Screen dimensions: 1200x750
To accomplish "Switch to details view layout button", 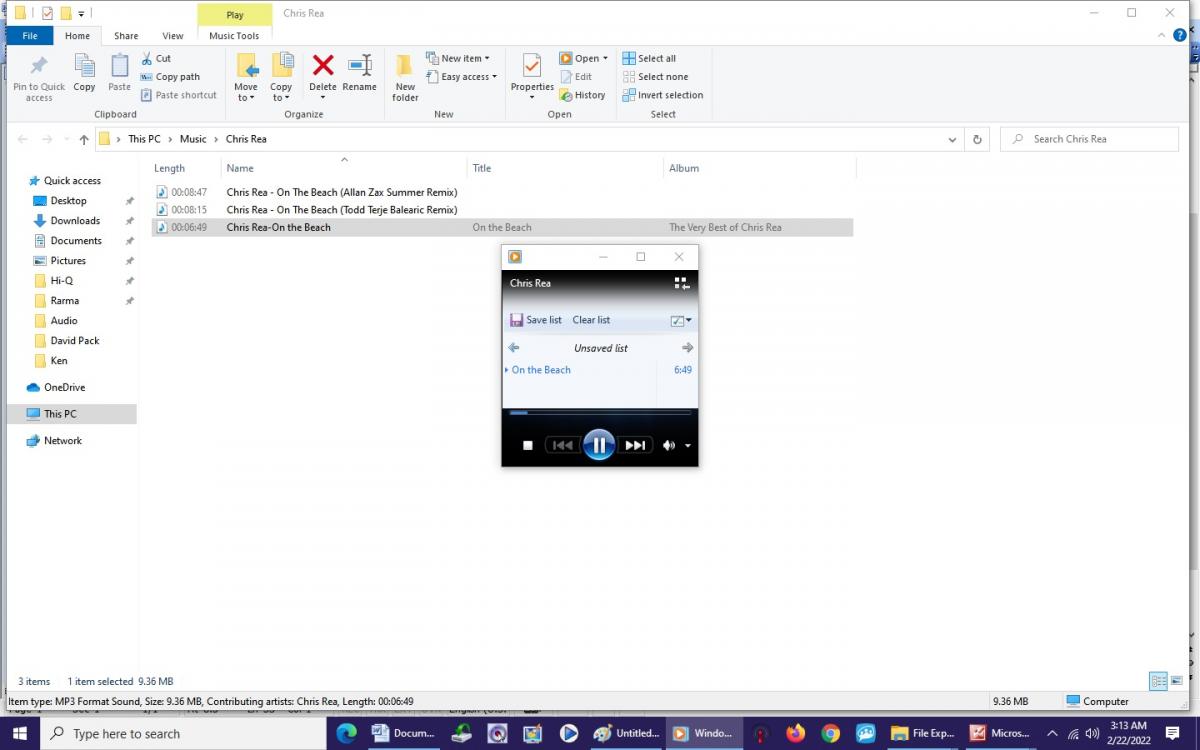I will [x=1158, y=681].
